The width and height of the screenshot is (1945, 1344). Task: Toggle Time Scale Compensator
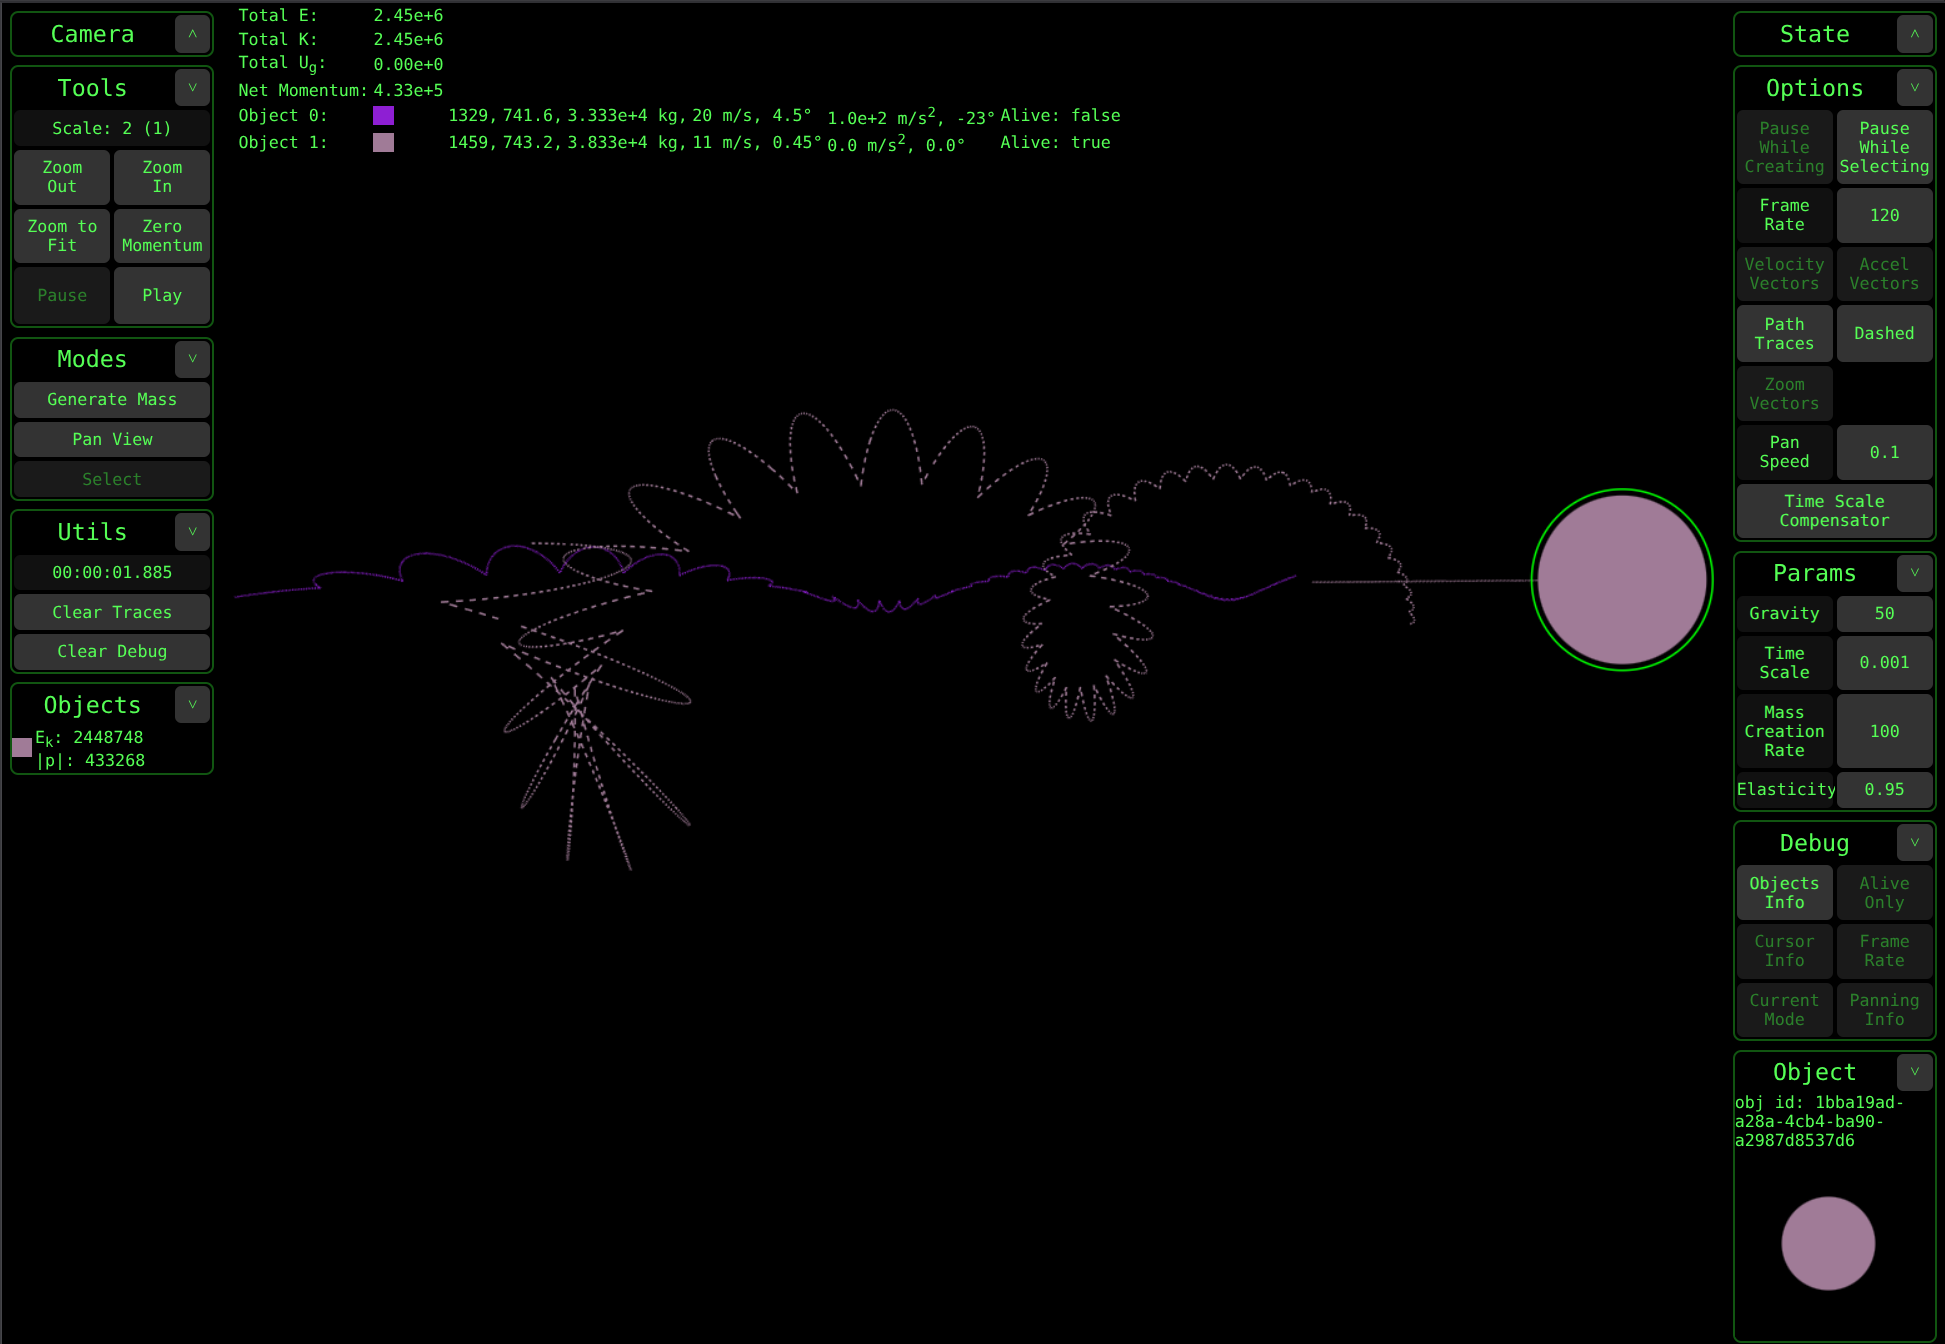1835,511
